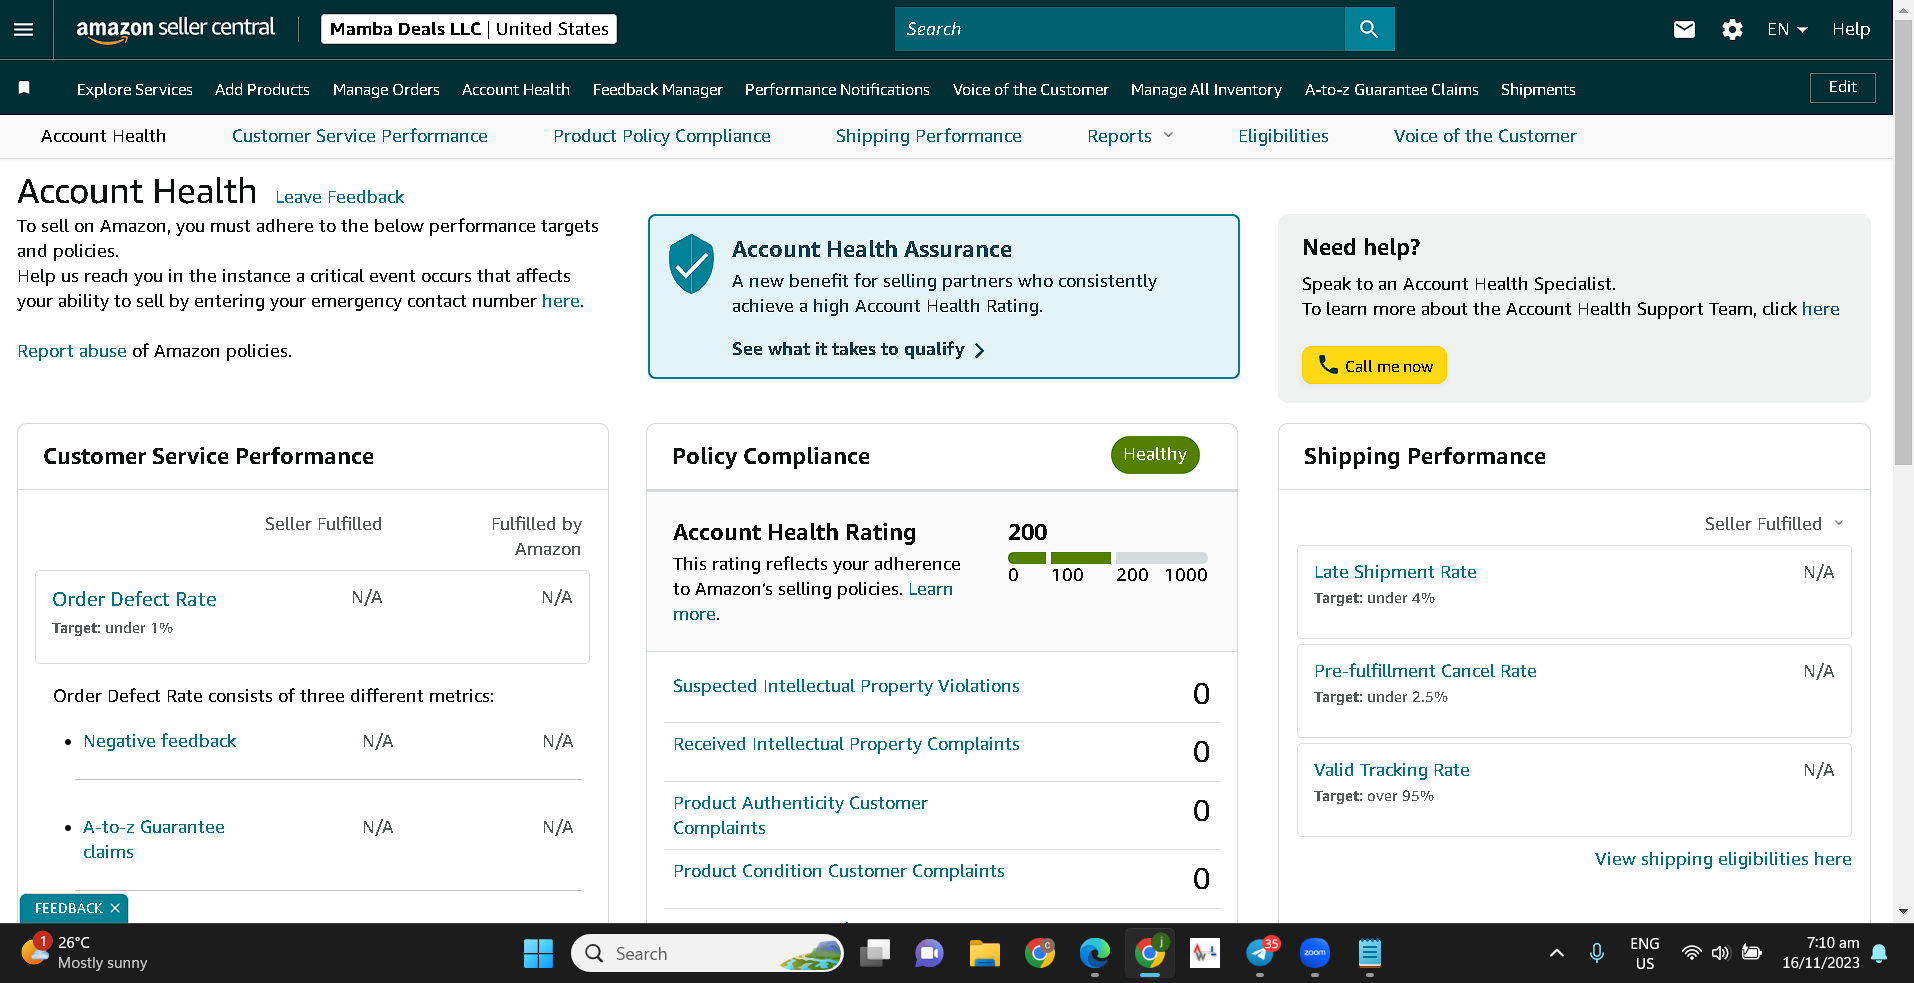
Task: Open Telegram from the taskbar
Action: click(1260, 953)
